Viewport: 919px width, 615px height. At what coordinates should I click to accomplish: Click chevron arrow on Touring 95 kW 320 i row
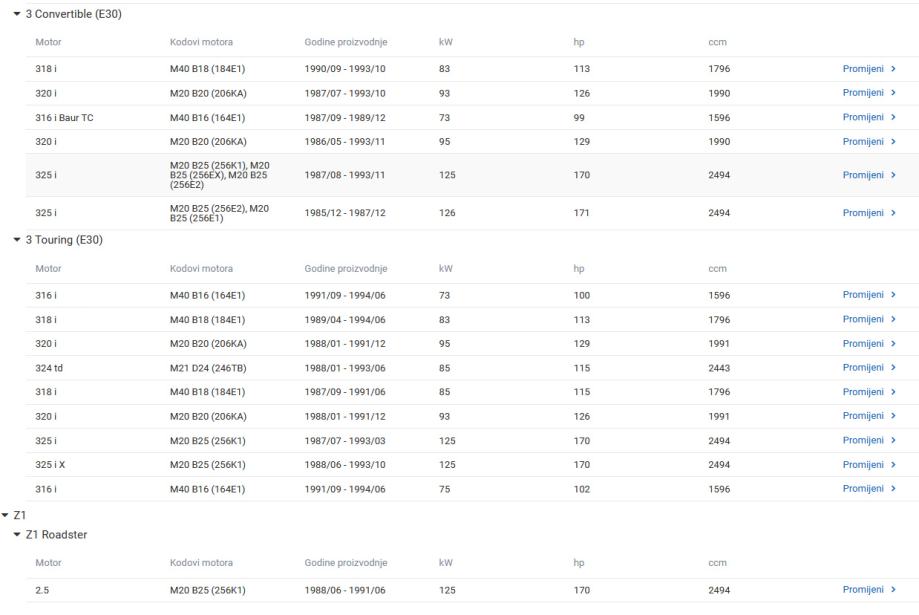892,343
